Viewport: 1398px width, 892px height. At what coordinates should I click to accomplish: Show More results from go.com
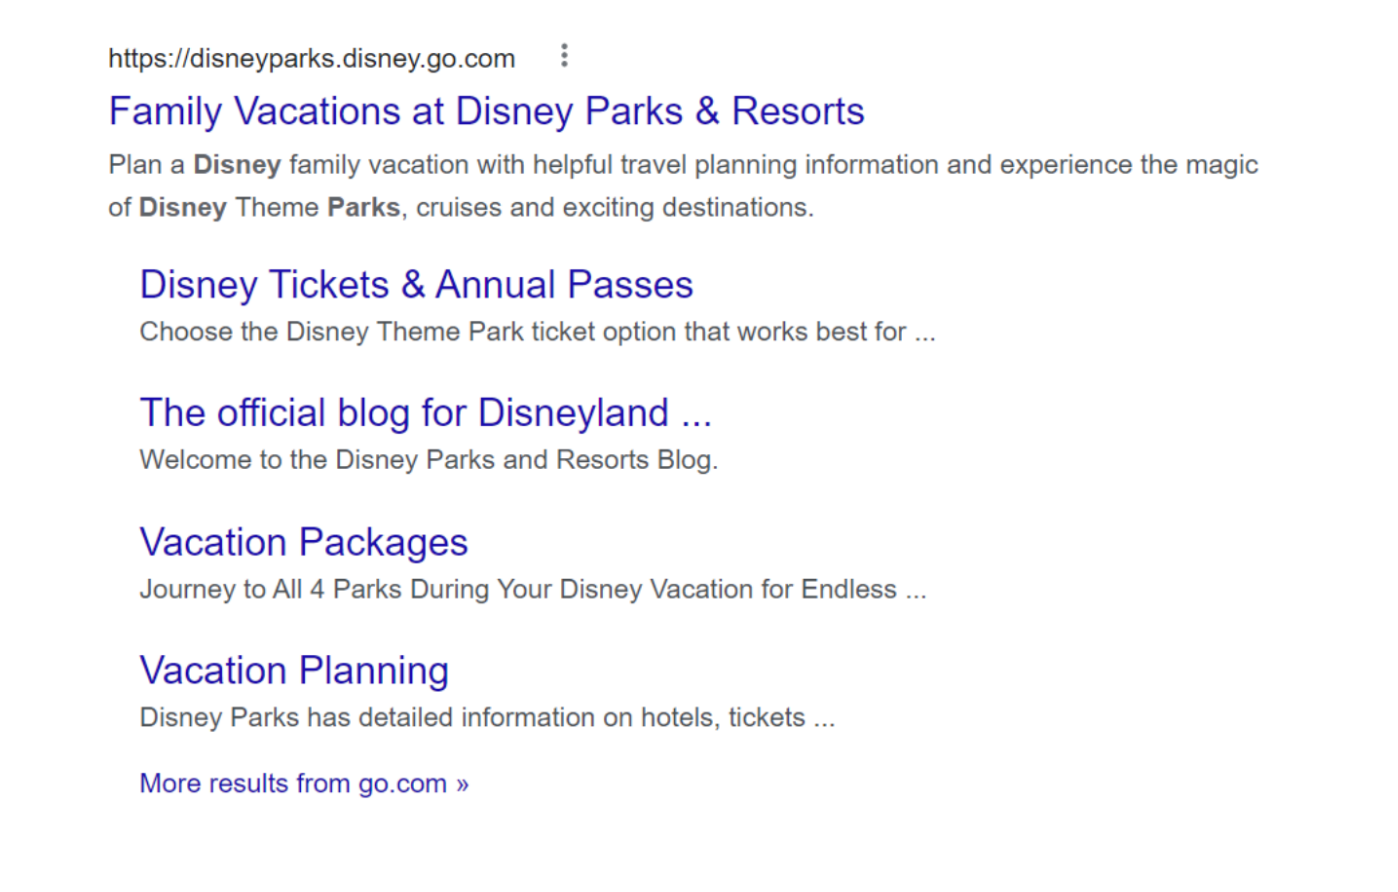(x=304, y=783)
